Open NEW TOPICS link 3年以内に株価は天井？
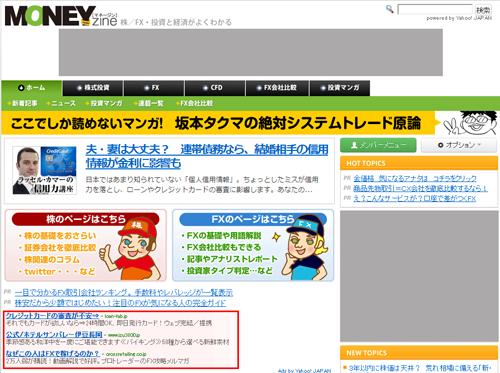The width and height of the screenshot is (500, 373). tap(420, 368)
